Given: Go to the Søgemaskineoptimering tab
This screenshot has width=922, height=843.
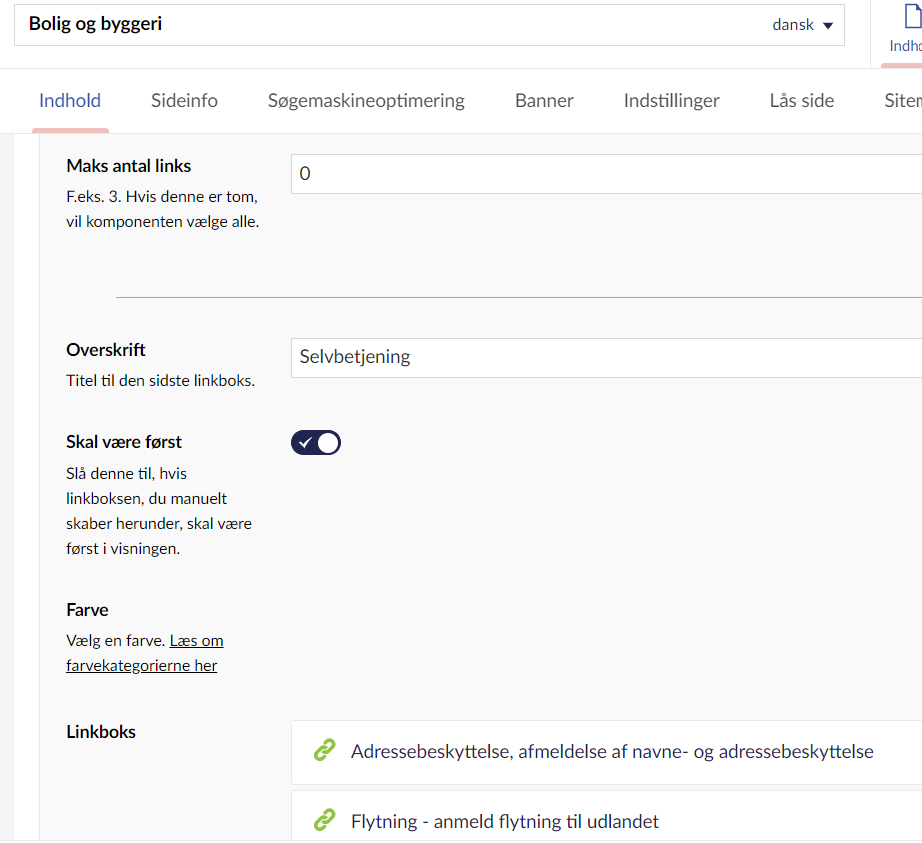Looking at the screenshot, I should click(x=366, y=100).
